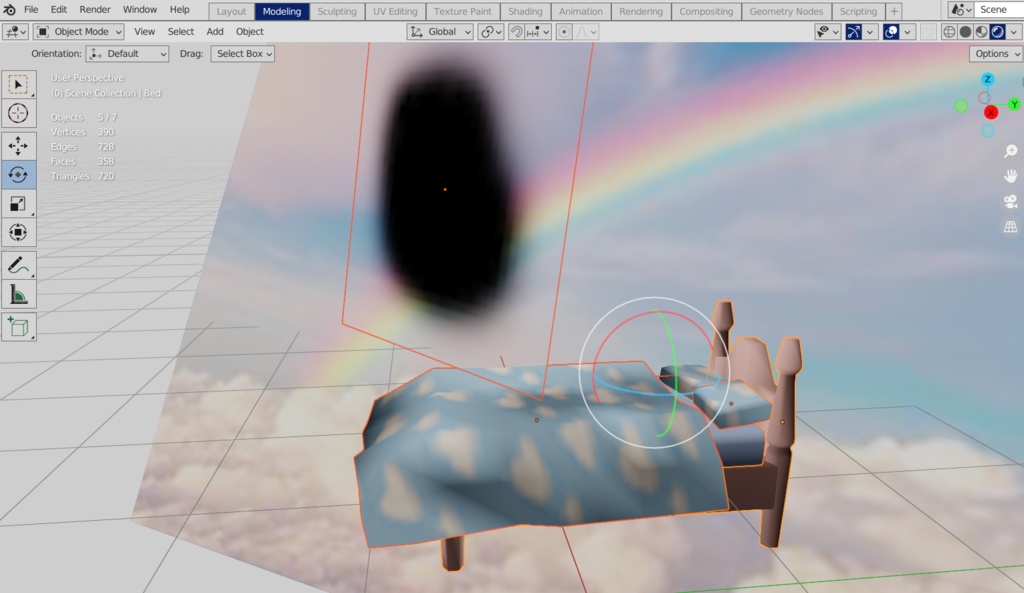Open proportional falloff dropdown
Screen dimensions: 1024x593
click(x=586, y=31)
